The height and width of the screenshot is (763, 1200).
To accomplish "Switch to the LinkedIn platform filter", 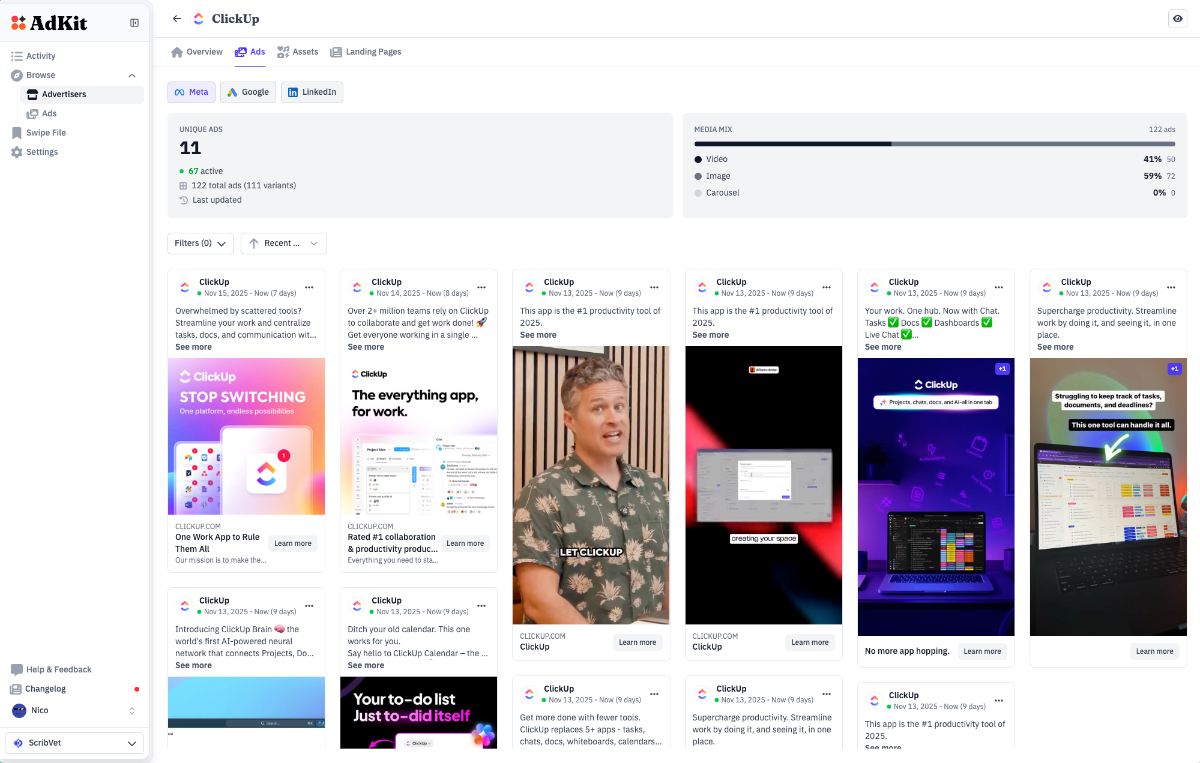I will (311, 92).
